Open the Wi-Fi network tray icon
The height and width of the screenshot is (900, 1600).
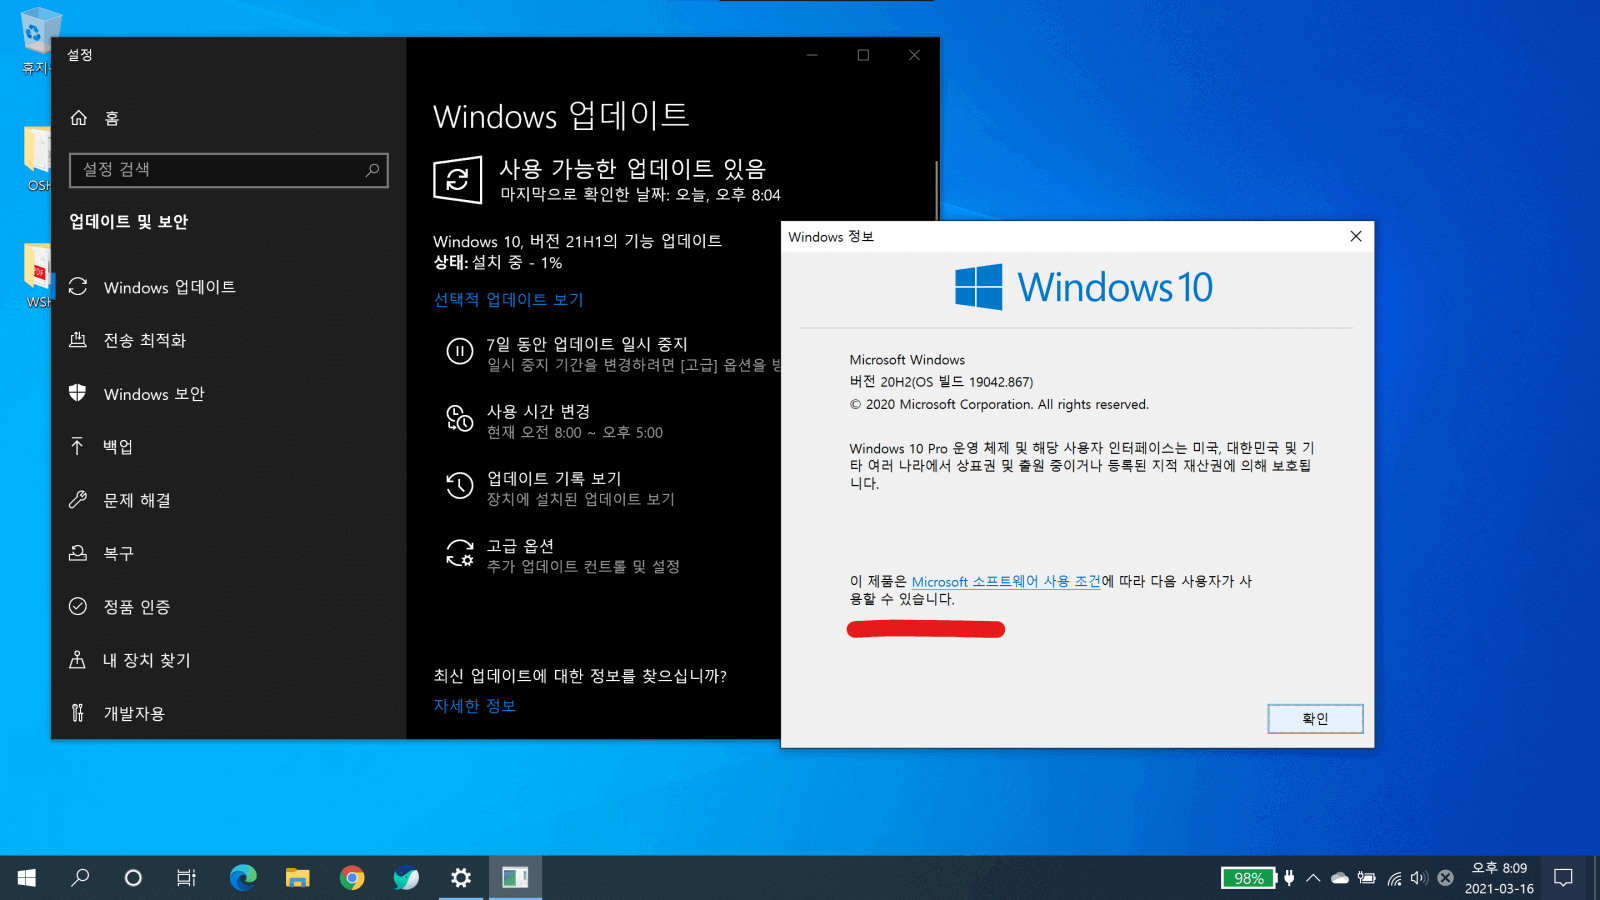click(x=1394, y=878)
